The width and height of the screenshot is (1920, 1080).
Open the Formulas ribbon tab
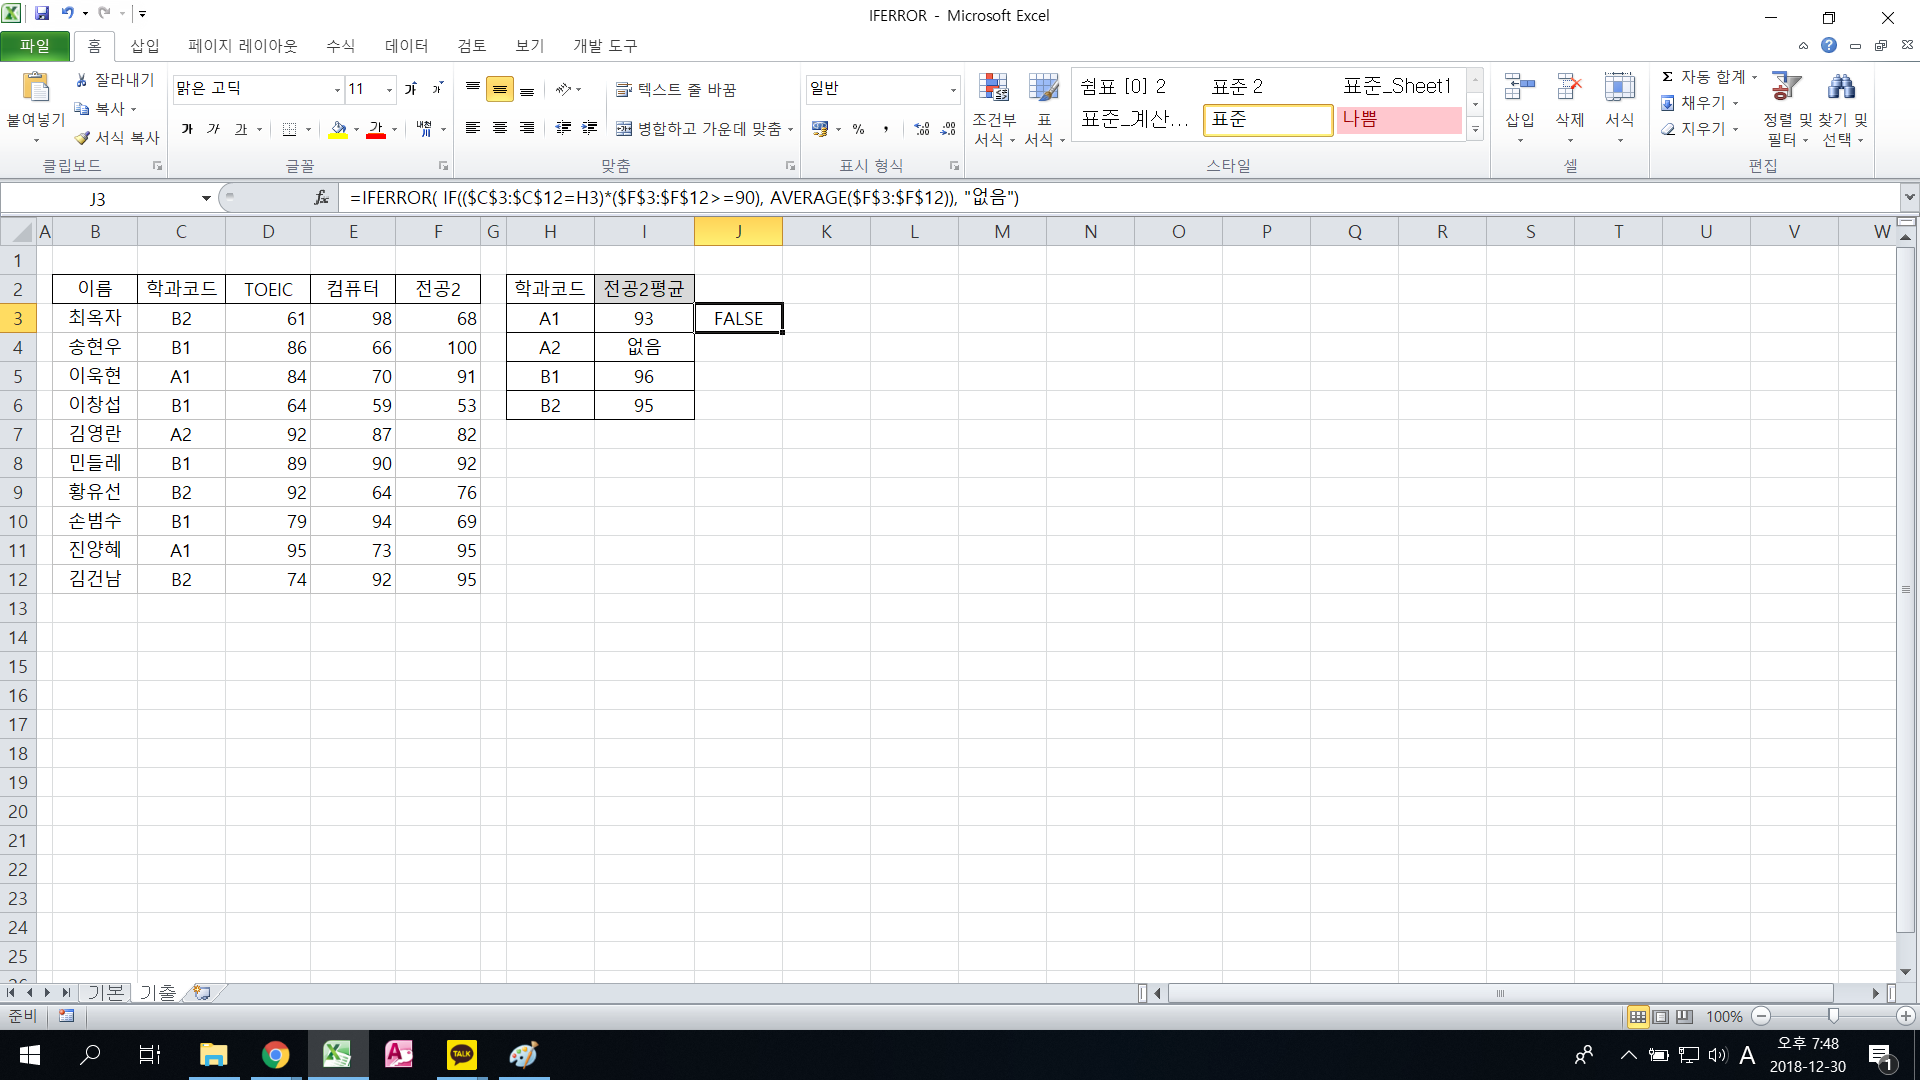coord(340,46)
